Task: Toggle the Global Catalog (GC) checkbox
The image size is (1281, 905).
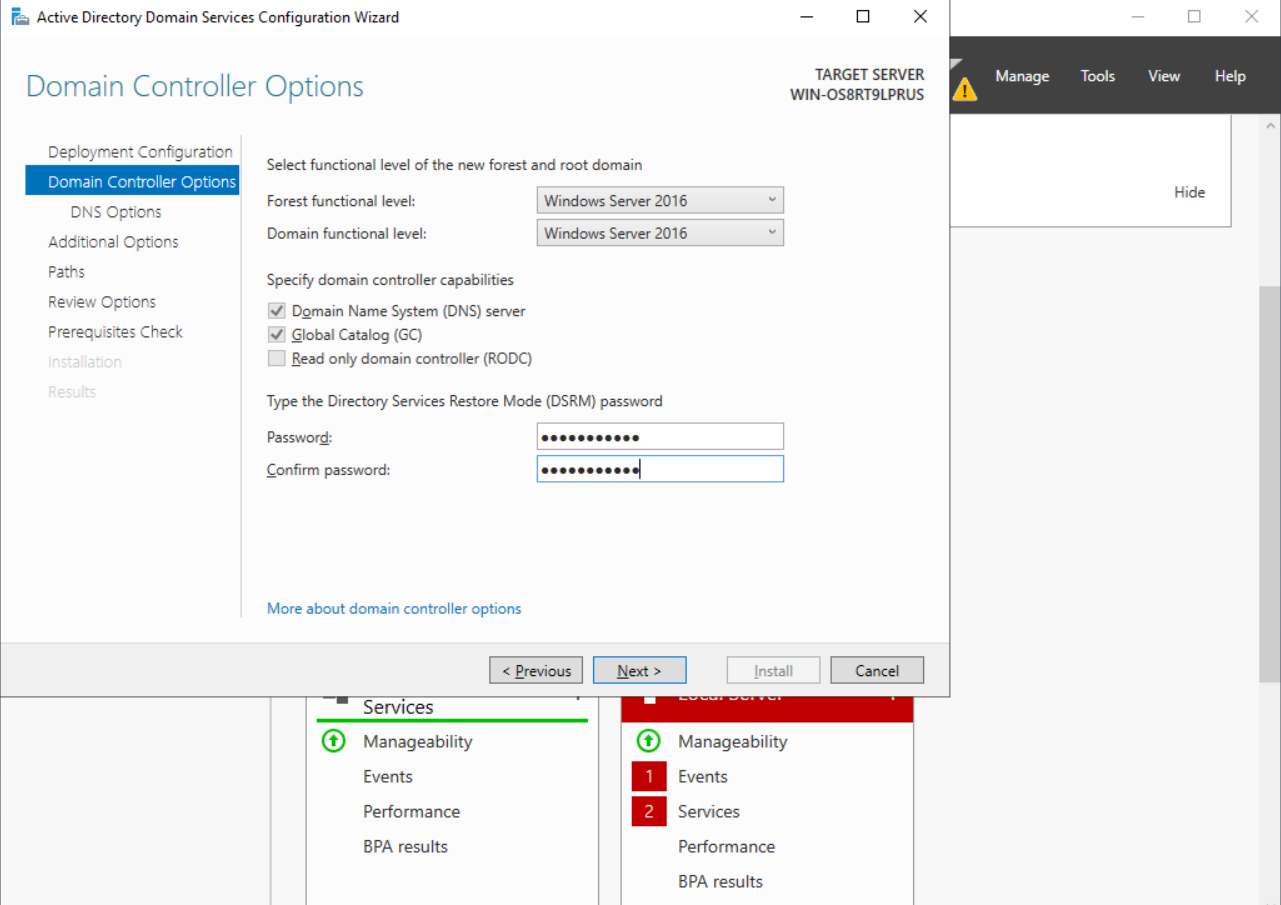Action: click(x=277, y=335)
